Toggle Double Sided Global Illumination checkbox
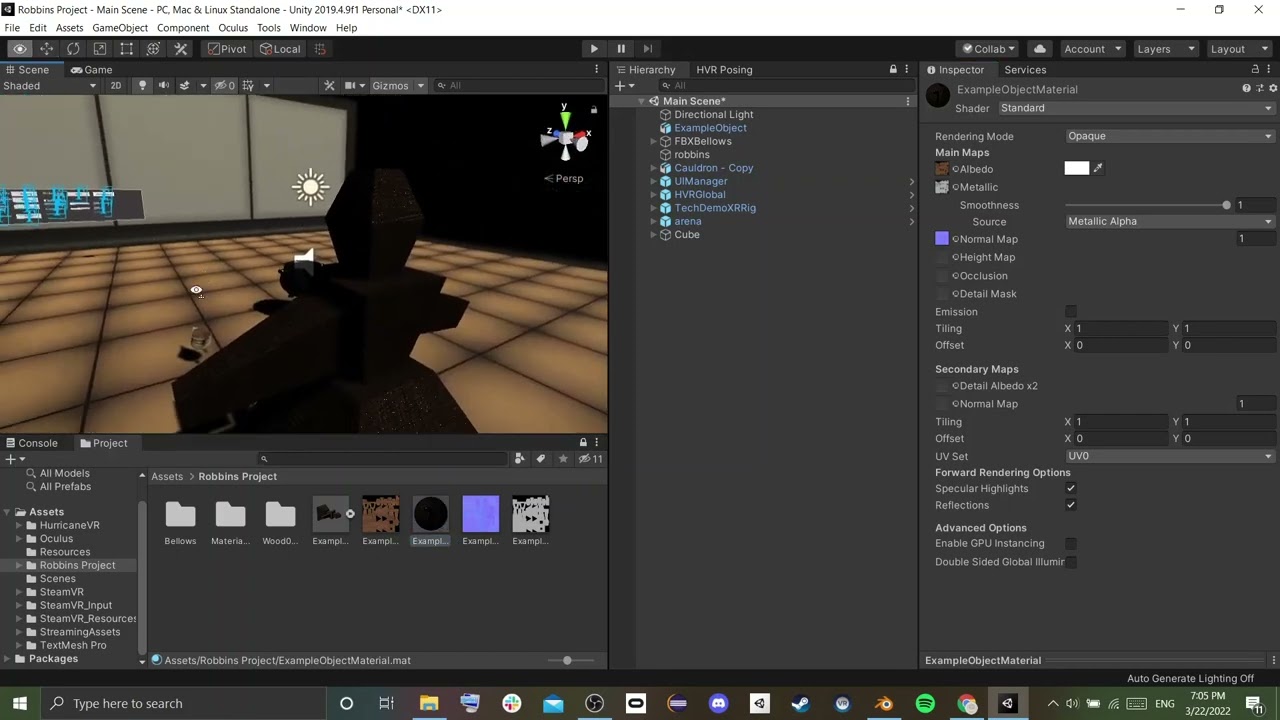Viewport: 1280px width, 720px height. click(x=1071, y=562)
